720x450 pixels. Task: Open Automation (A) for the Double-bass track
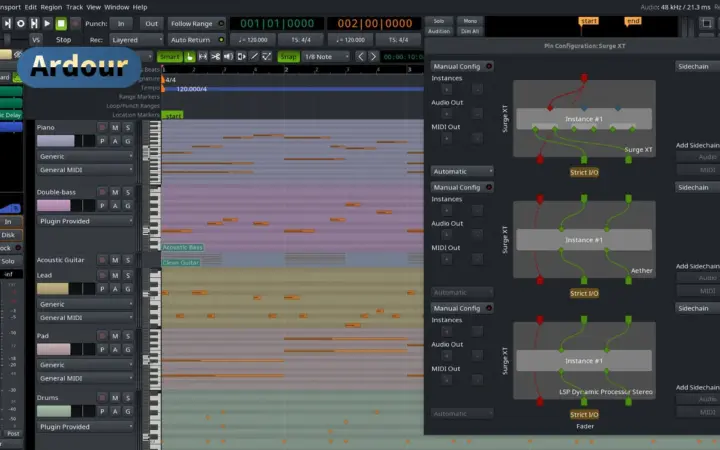(115, 206)
